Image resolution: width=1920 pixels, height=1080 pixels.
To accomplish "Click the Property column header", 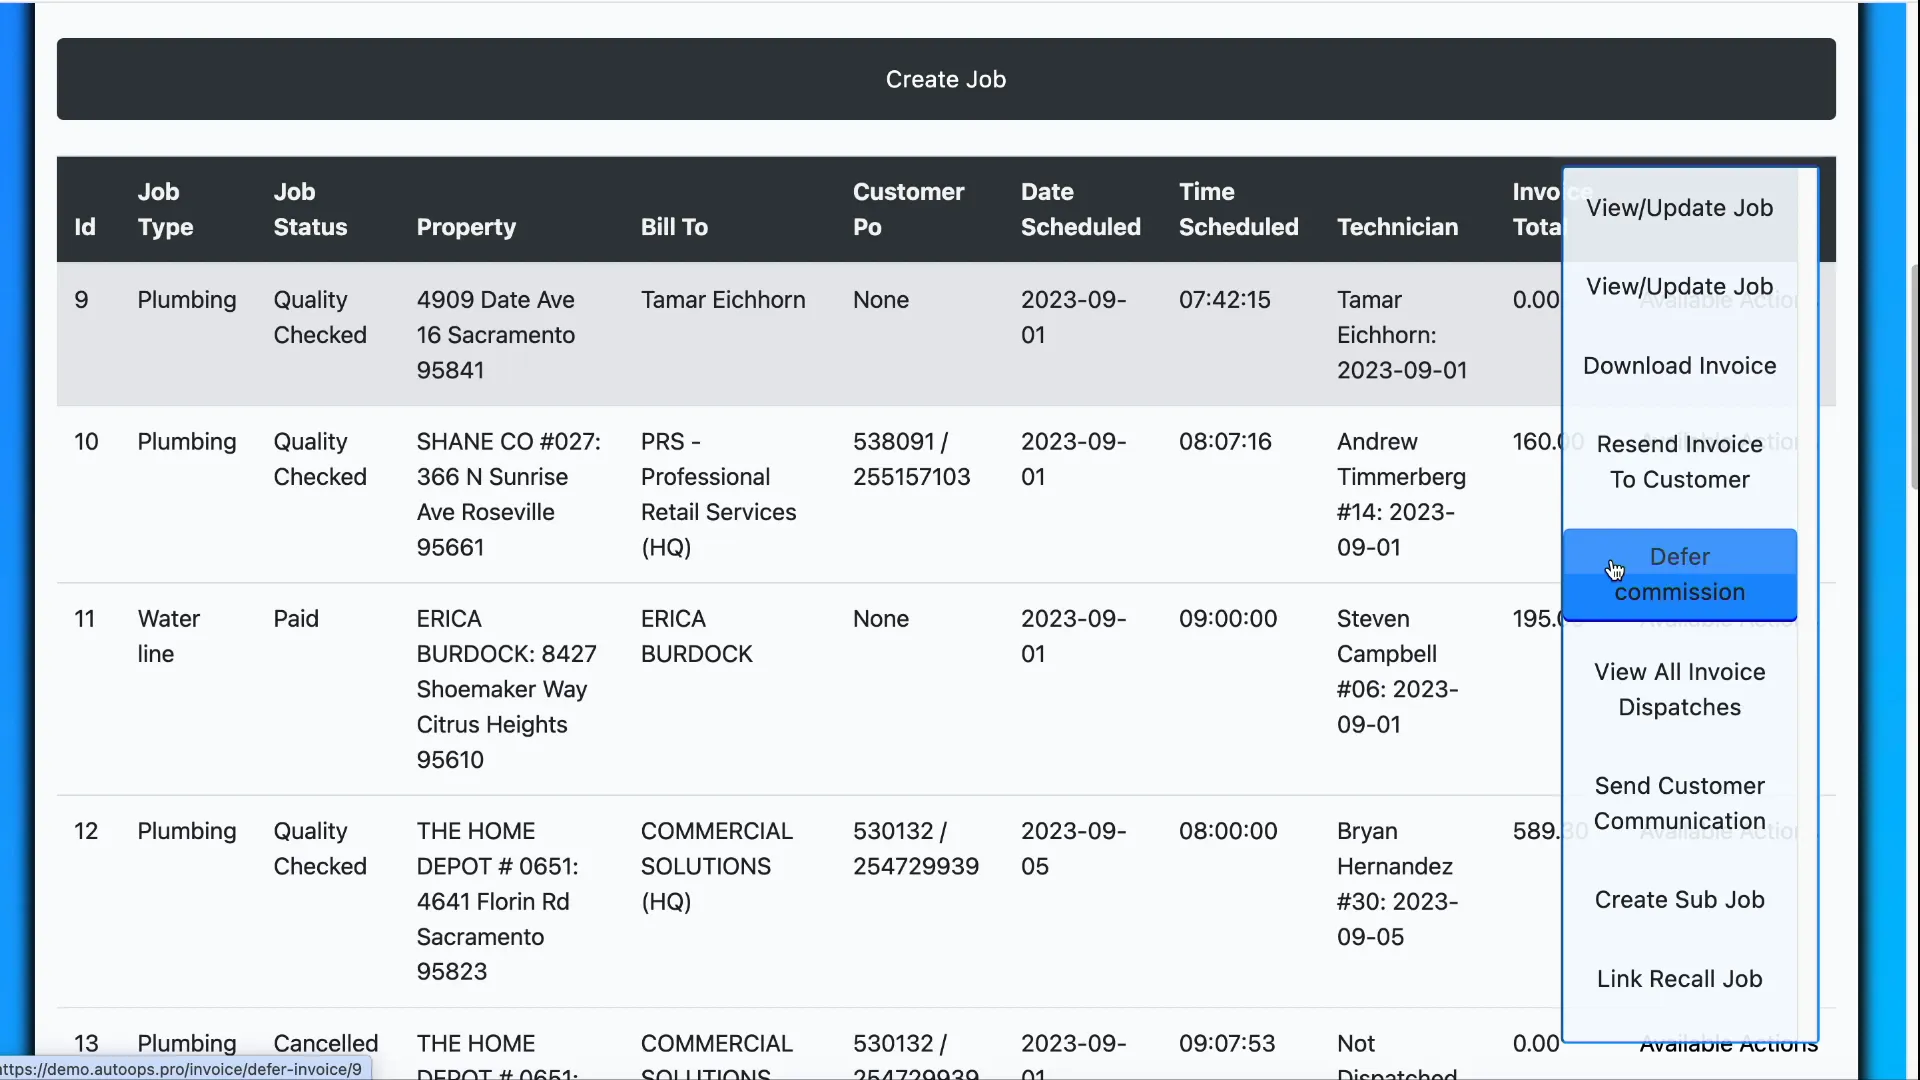I will pos(466,227).
